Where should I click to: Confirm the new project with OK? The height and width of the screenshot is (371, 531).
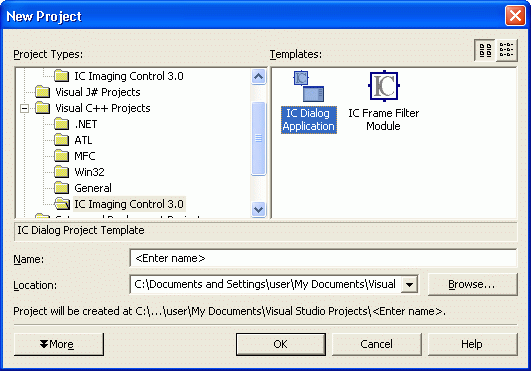281,344
